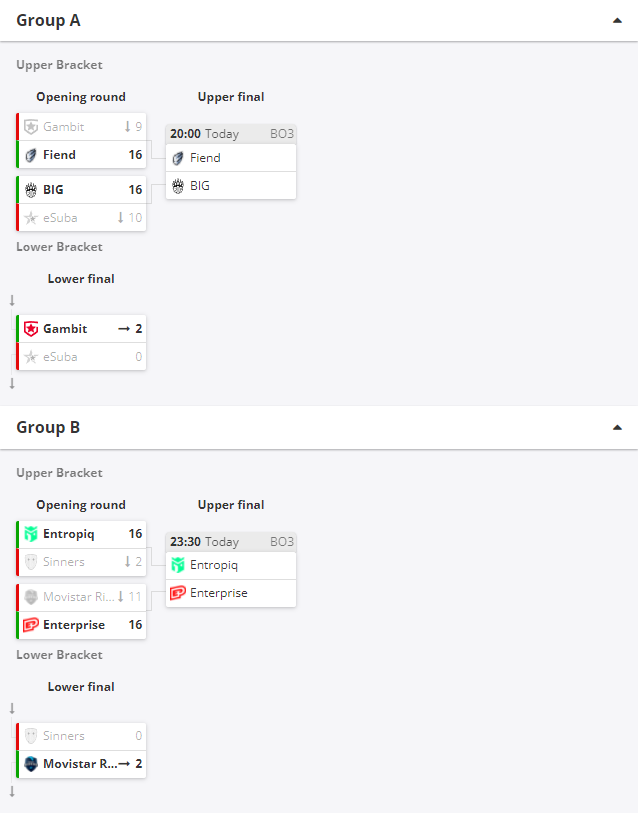This screenshot has height=813, width=638.
Task: Collapse the Group B section arrow
Action: point(617,427)
